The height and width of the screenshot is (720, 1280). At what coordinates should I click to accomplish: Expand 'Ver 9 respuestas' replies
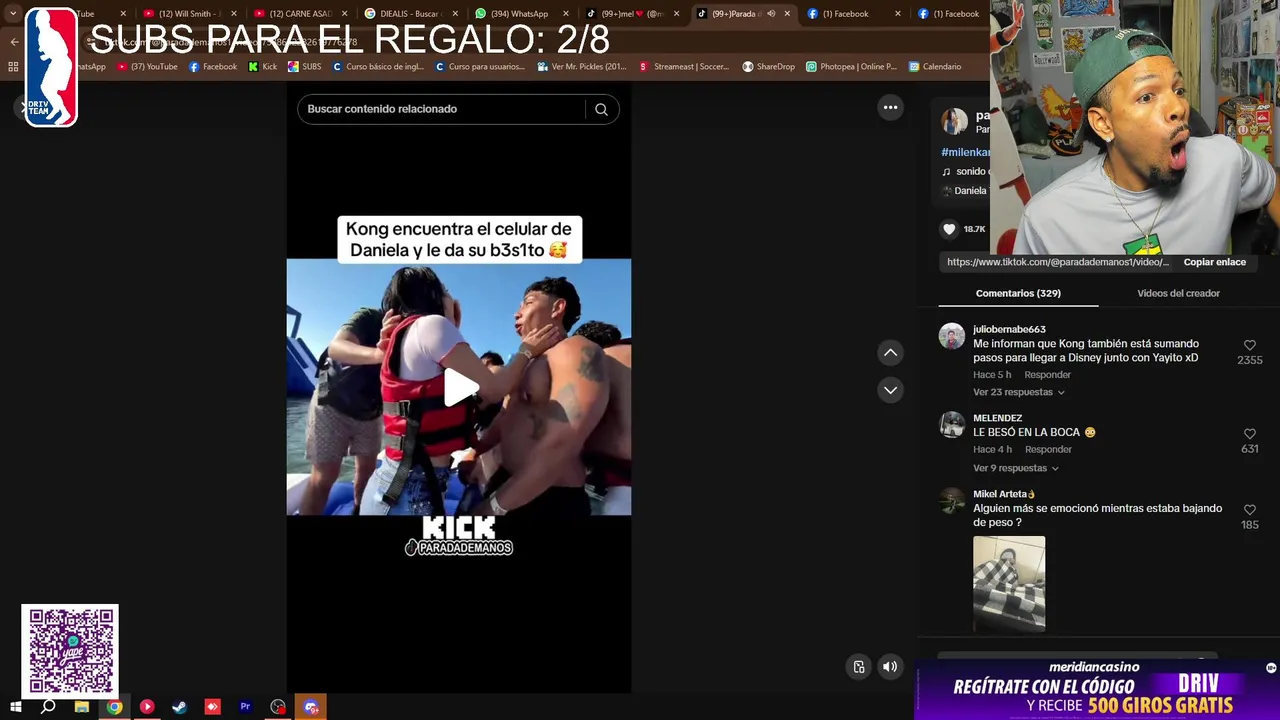click(1016, 468)
